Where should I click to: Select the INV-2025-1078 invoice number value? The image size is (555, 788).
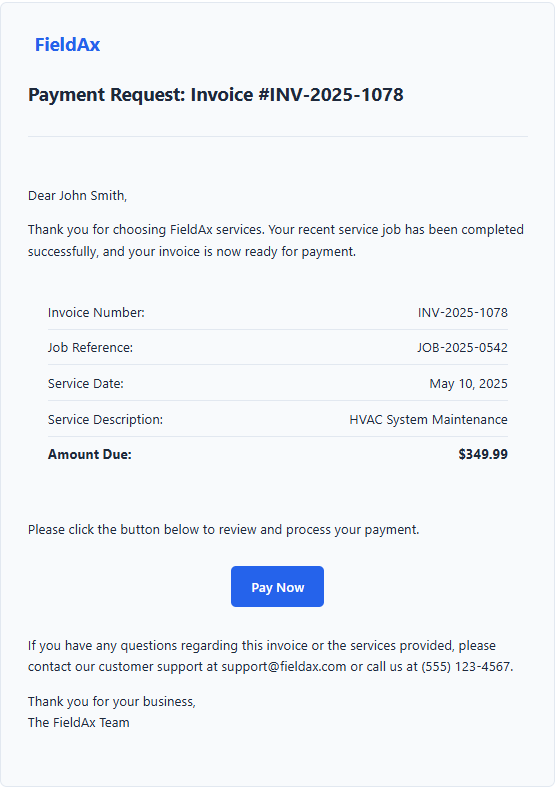pos(462,313)
